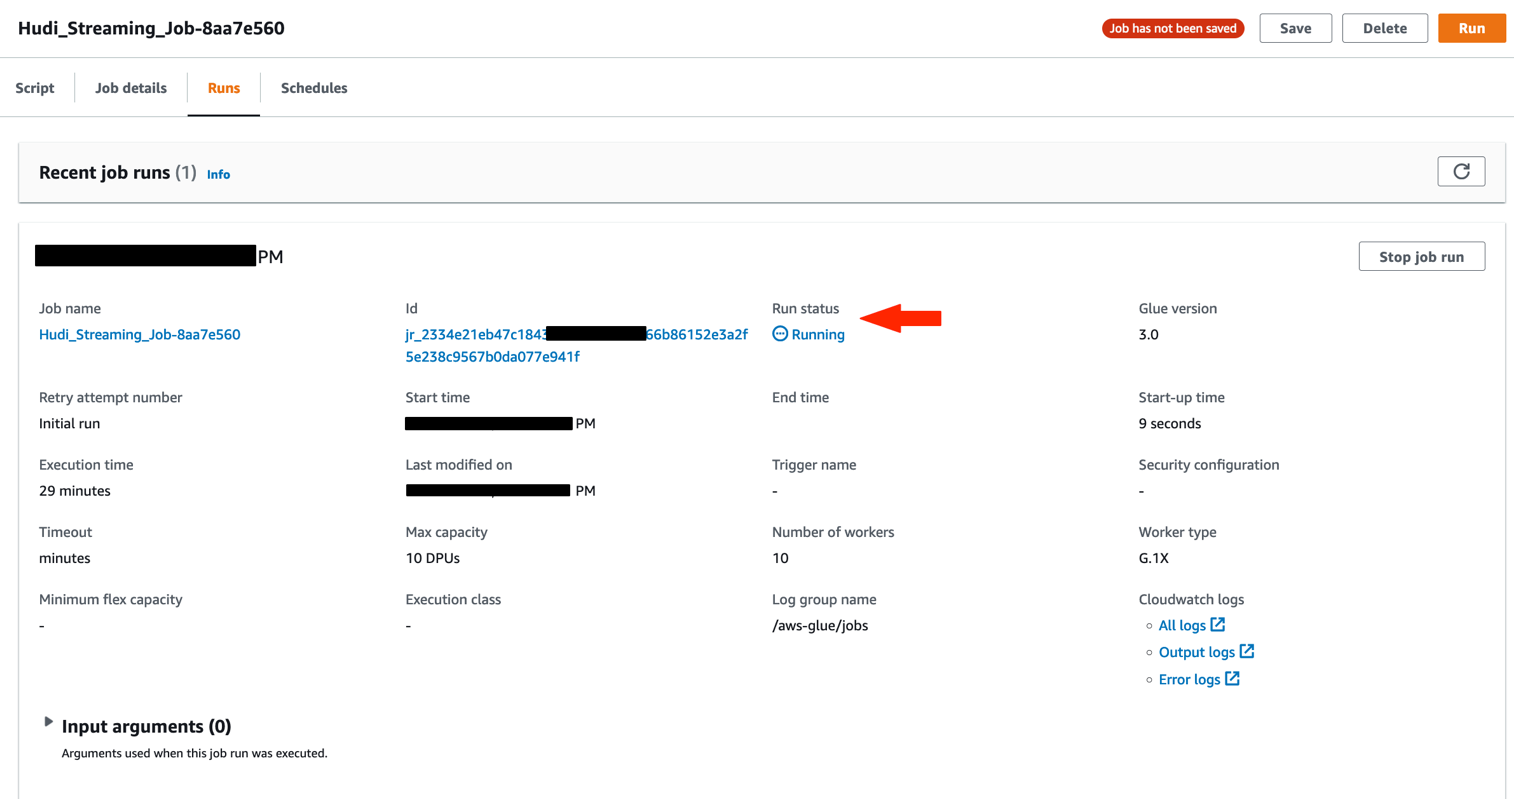This screenshot has height=799, width=1514.
Task: Click 'Arguments used when this job run was executed.' text
Action: [x=195, y=753]
